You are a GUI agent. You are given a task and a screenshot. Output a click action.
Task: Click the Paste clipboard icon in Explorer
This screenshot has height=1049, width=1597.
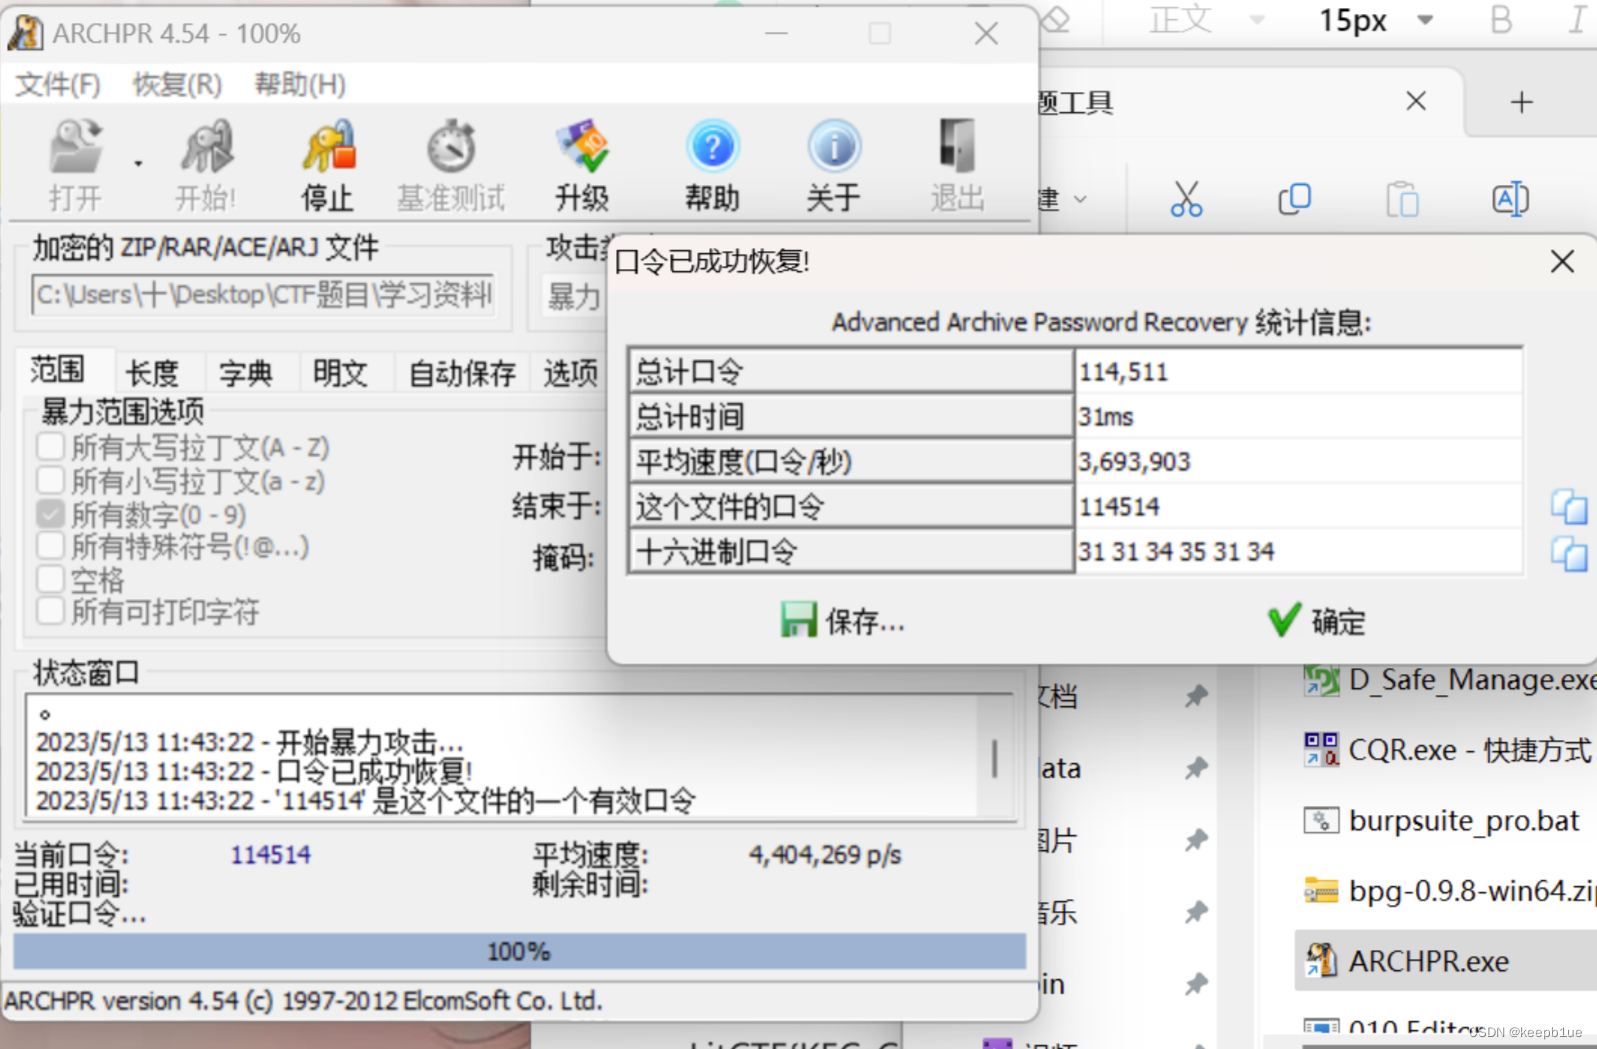(x=1402, y=199)
